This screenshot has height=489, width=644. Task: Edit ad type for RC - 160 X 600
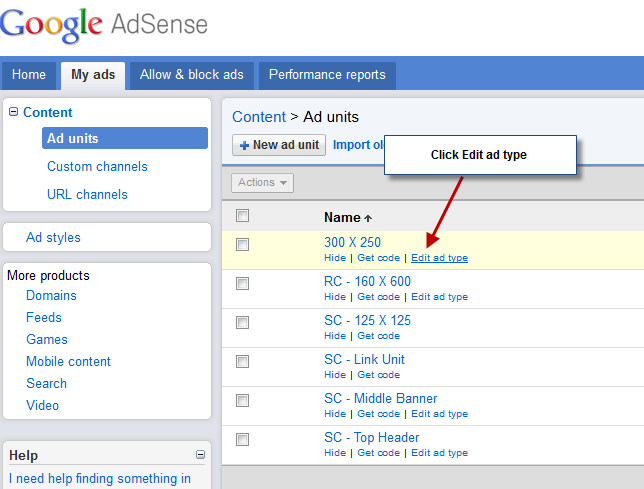[439, 297]
